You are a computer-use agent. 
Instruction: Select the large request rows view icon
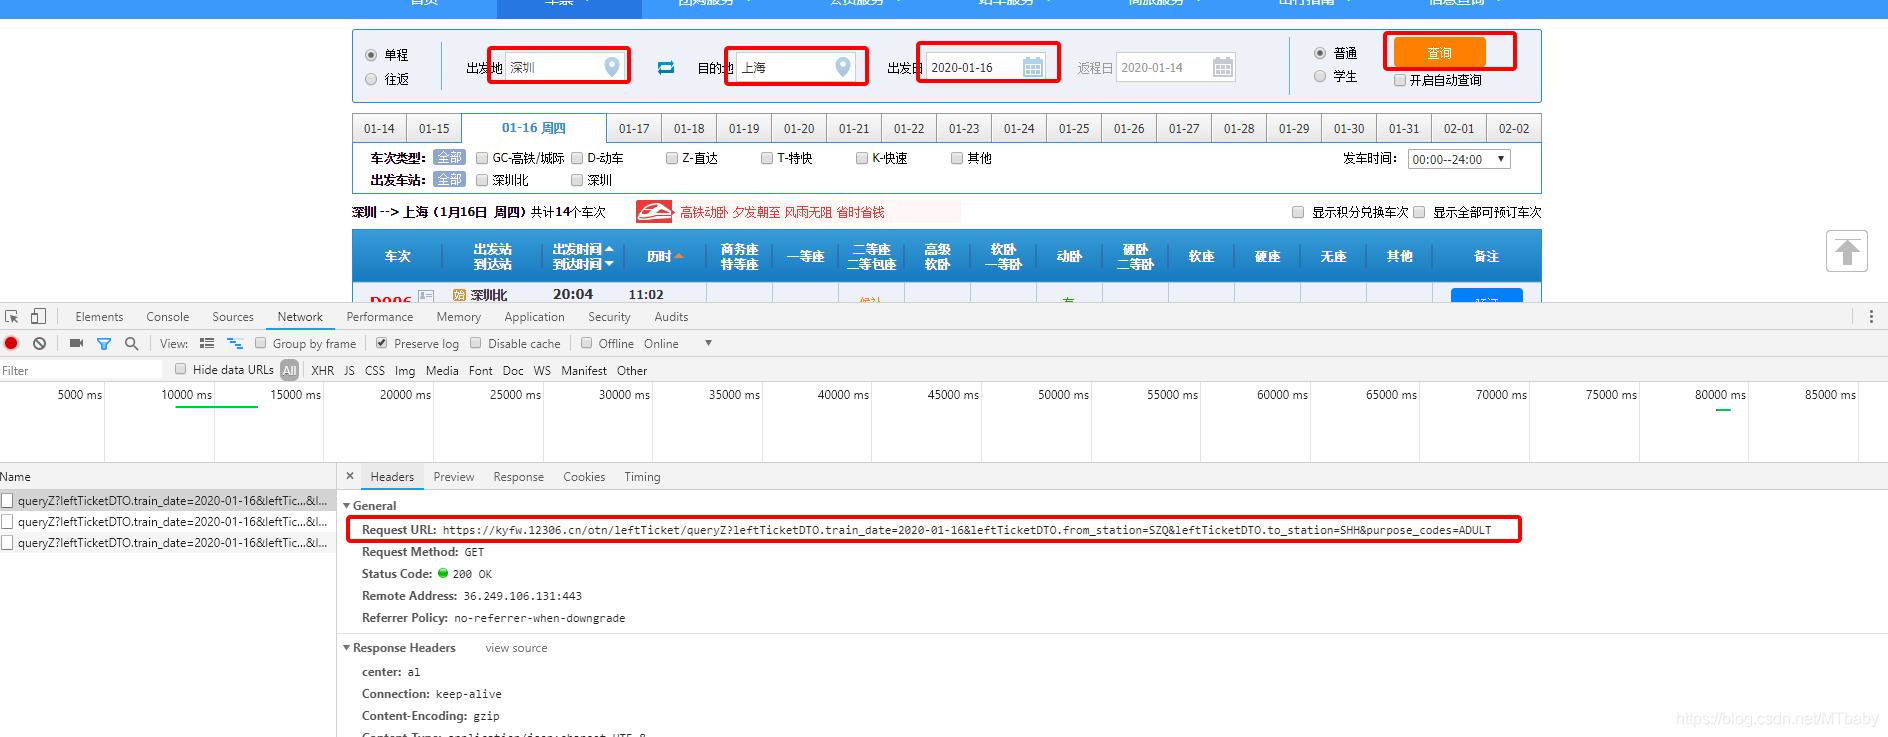click(x=207, y=343)
